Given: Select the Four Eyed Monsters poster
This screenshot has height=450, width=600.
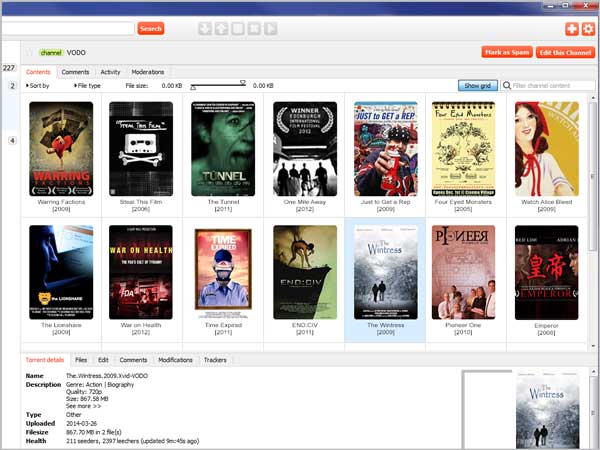Looking at the screenshot, I should [463, 149].
